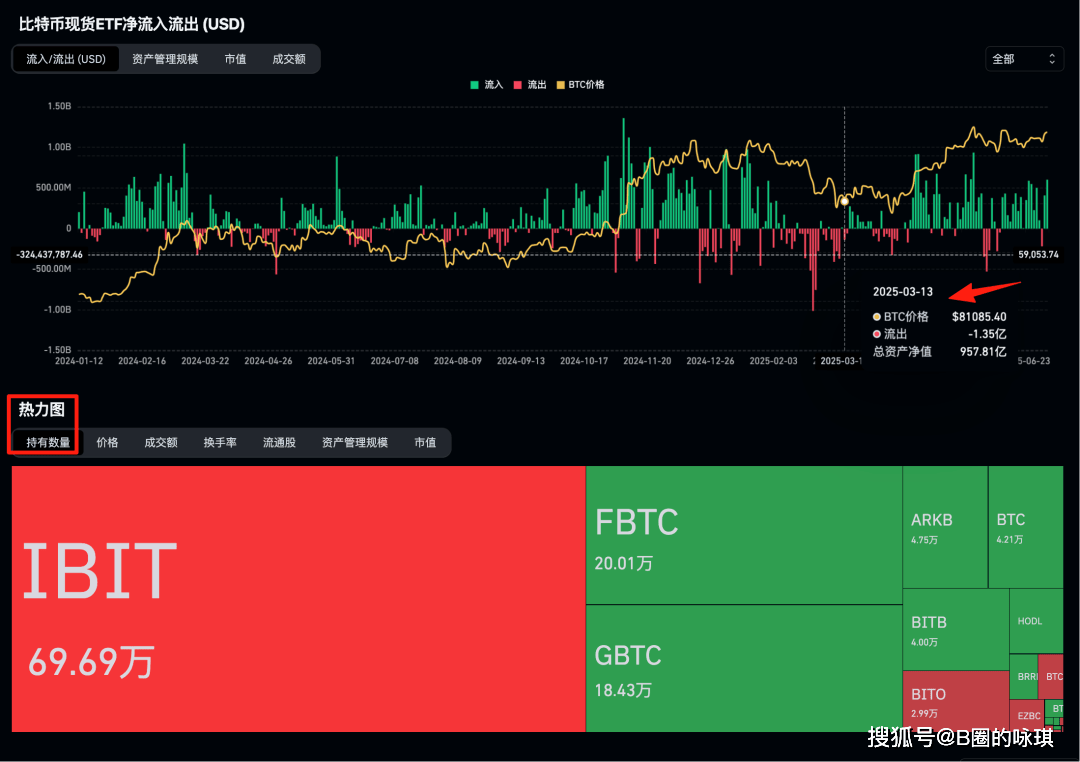Switch heatmap to 价格 view
Image resolution: width=1080 pixels, height=762 pixels.
coord(107,442)
